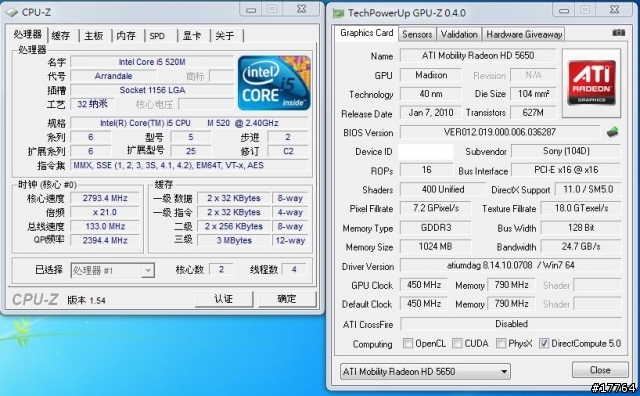Open the 显卡 tab in CPU-Z

point(191,36)
